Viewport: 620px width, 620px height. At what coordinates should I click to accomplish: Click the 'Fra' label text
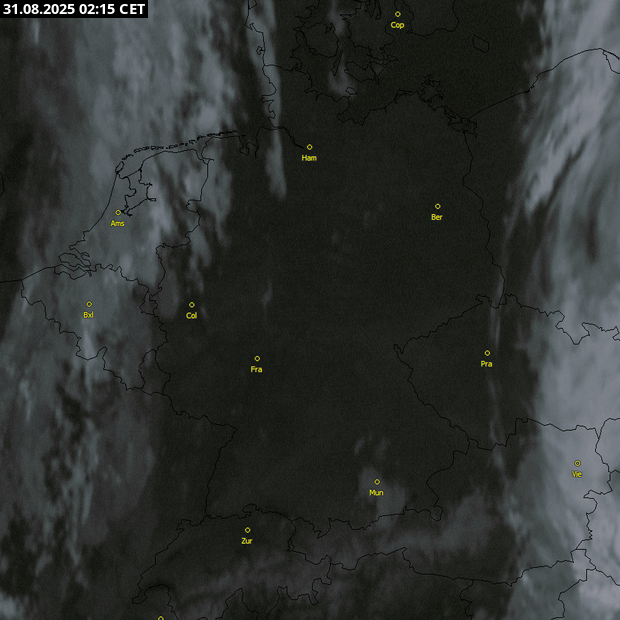point(256,369)
